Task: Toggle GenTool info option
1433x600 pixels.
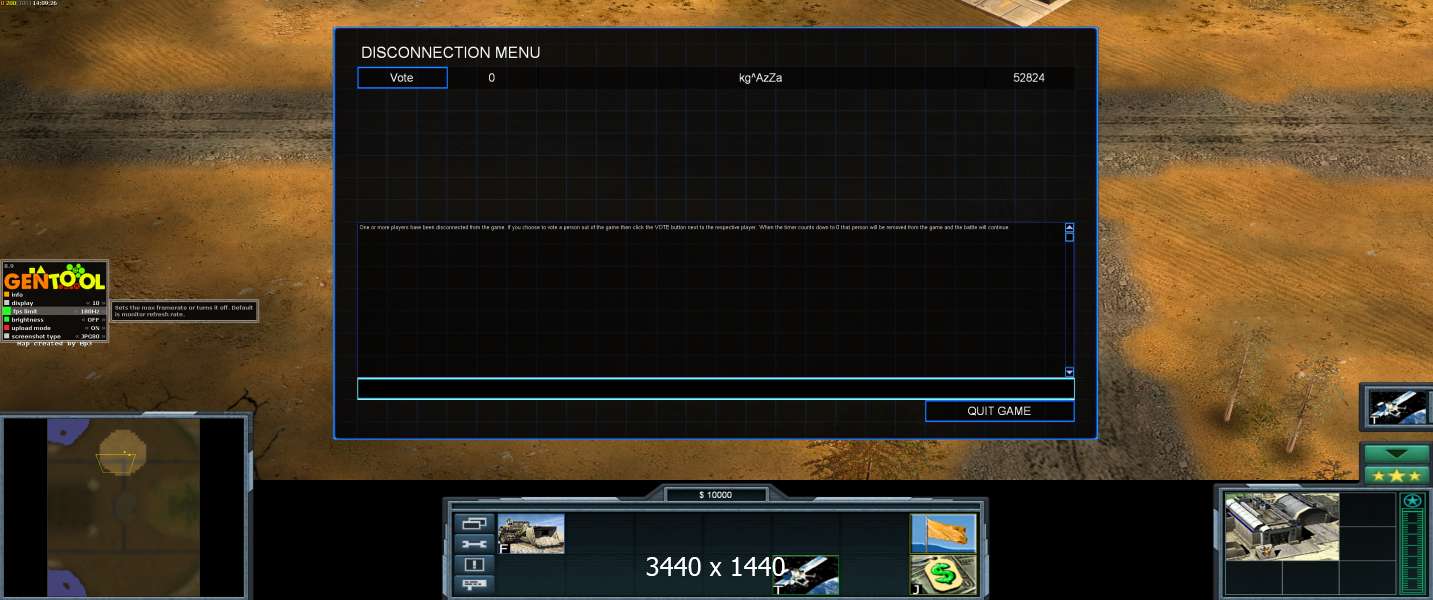Action: pyautogui.click(x=55, y=295)
